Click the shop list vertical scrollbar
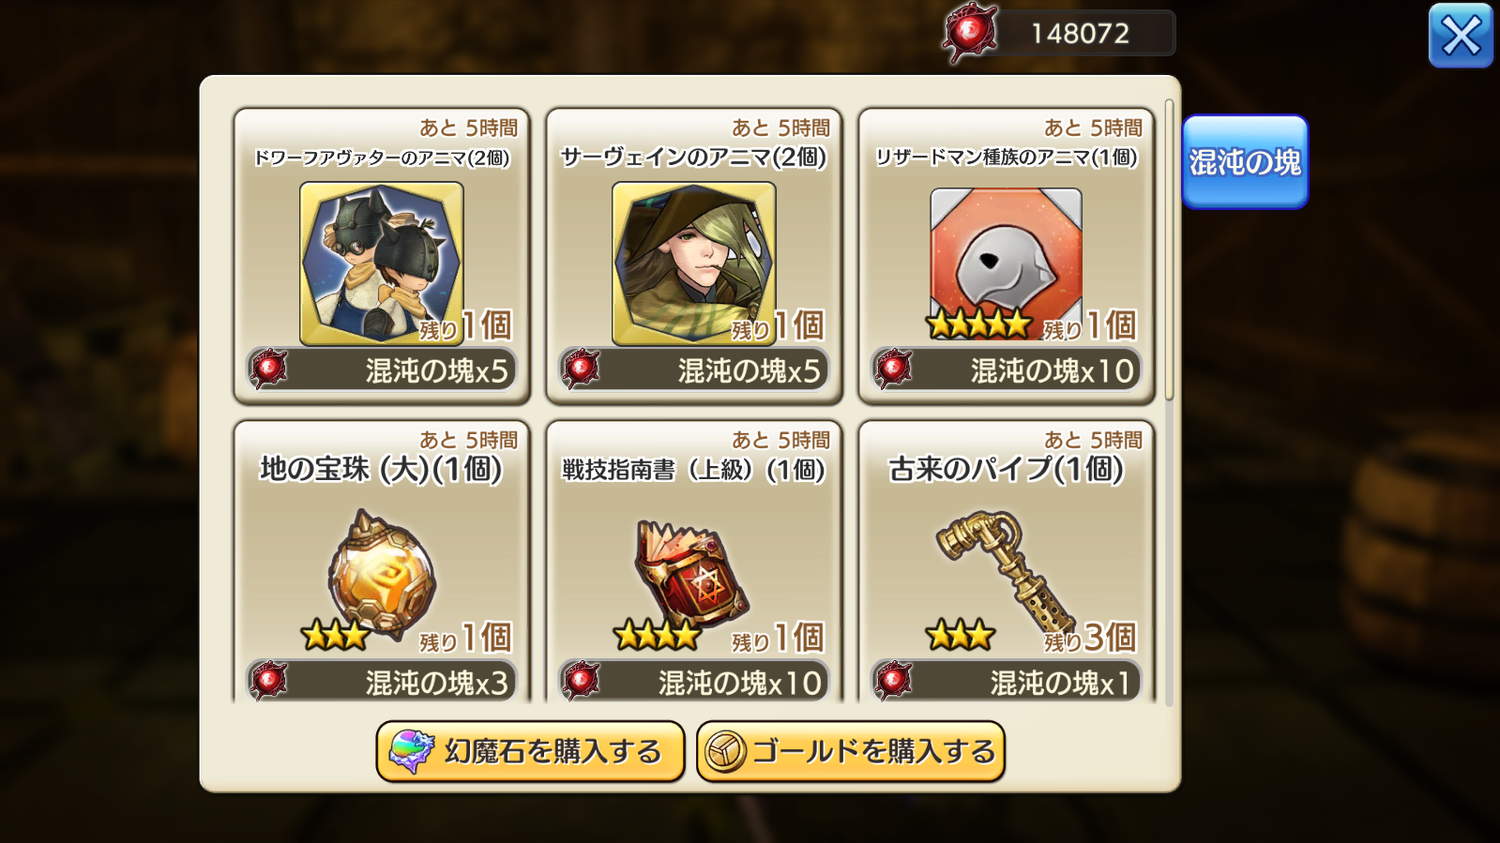This screenshot has width=1500, height=843. 1169,250
